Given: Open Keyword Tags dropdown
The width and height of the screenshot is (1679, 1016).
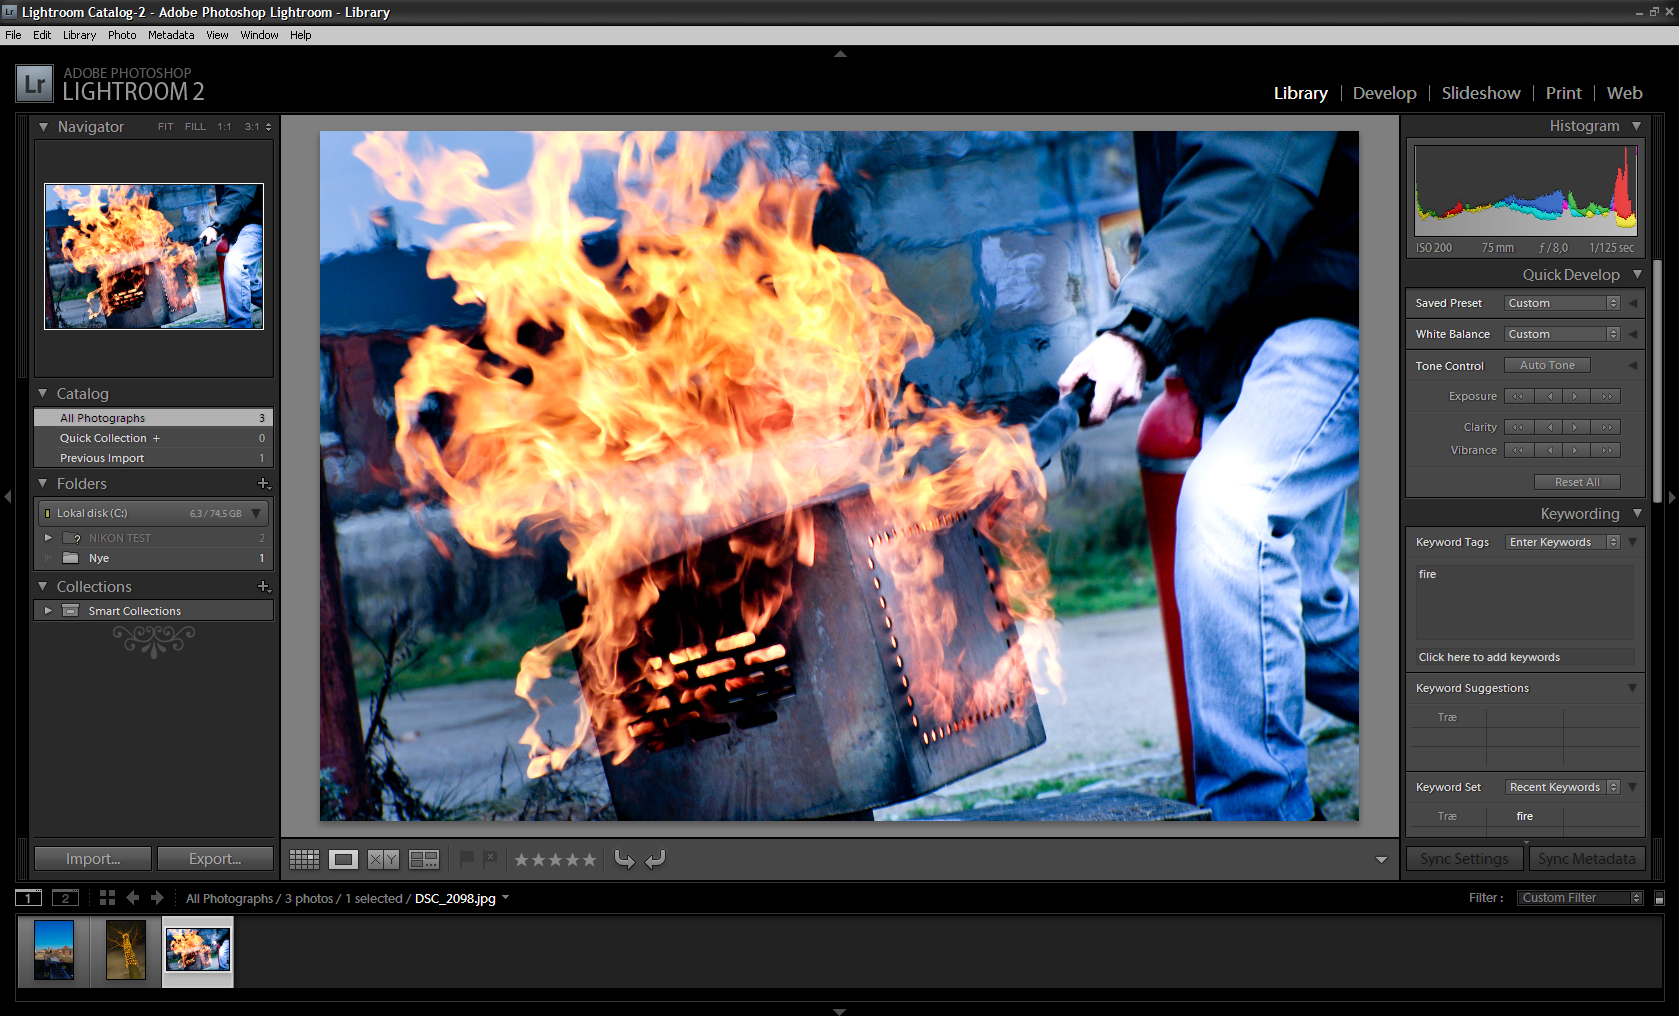Looking at the screenshot, I should click(x=1563, y=542).
